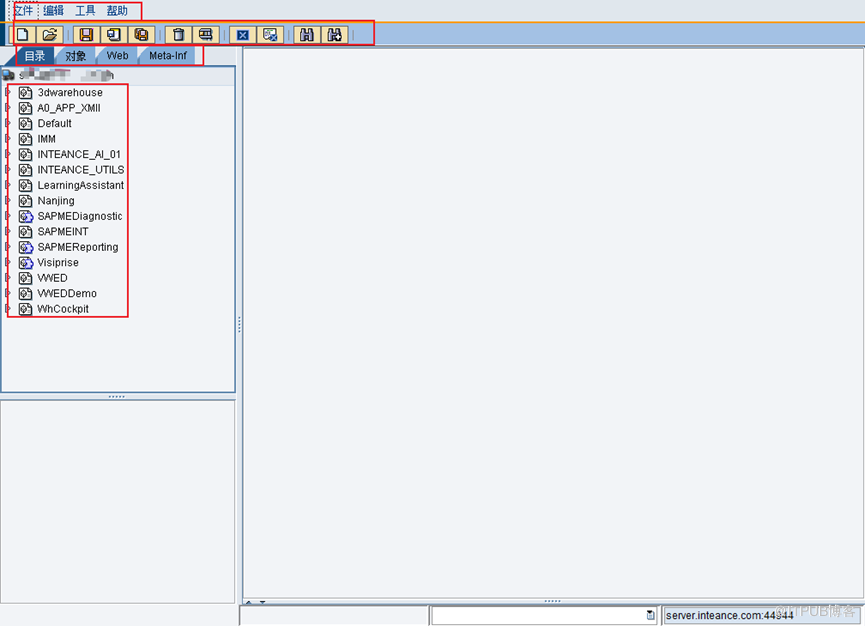
Task: Select the Visiprise project in tree
Action: (59, 263)
